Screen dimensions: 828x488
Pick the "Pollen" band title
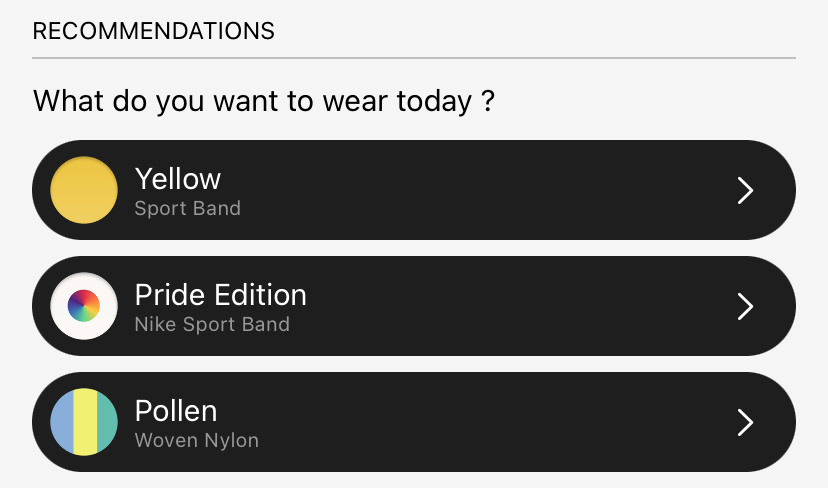tap(176, 411)
